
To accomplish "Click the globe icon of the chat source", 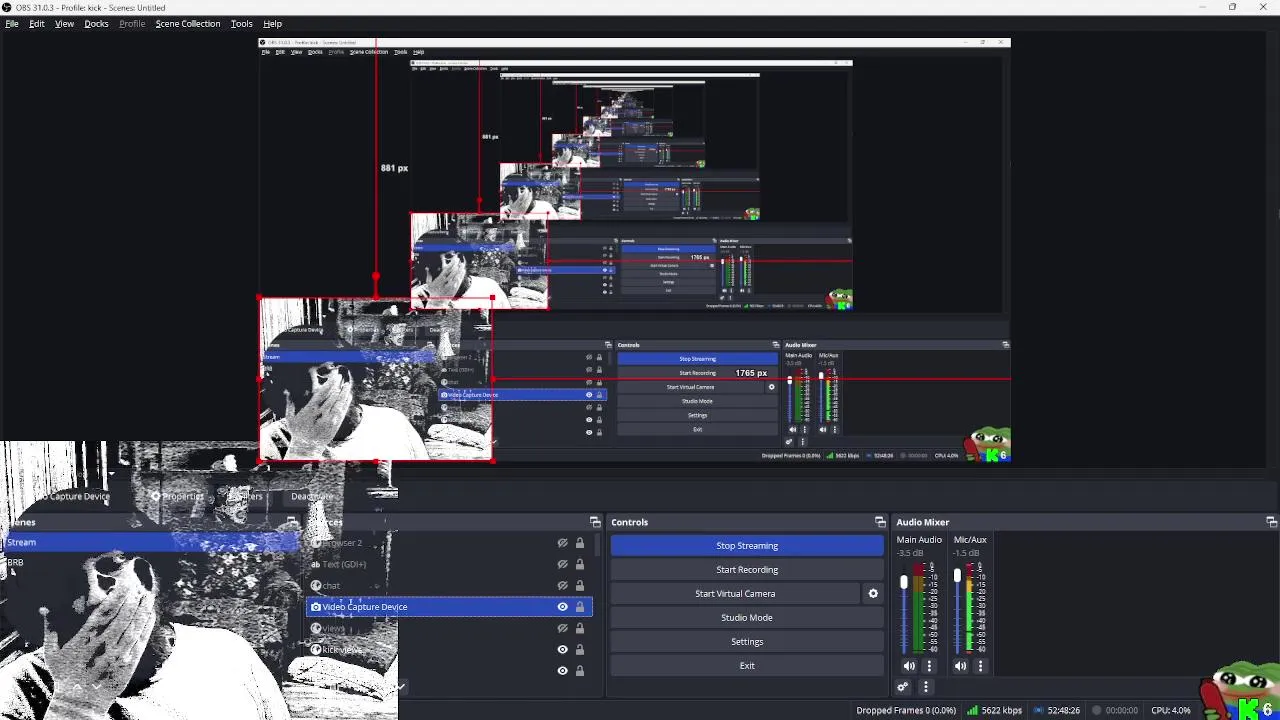I will click(316, 586).
